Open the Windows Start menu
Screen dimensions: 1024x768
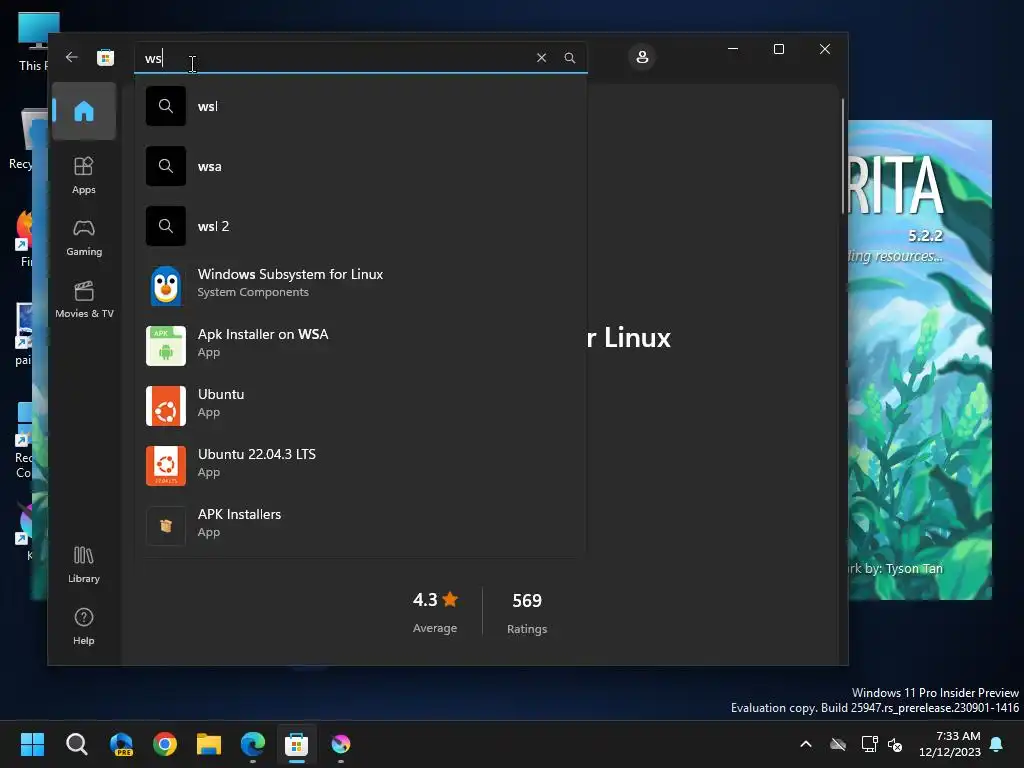click(32, 744)
